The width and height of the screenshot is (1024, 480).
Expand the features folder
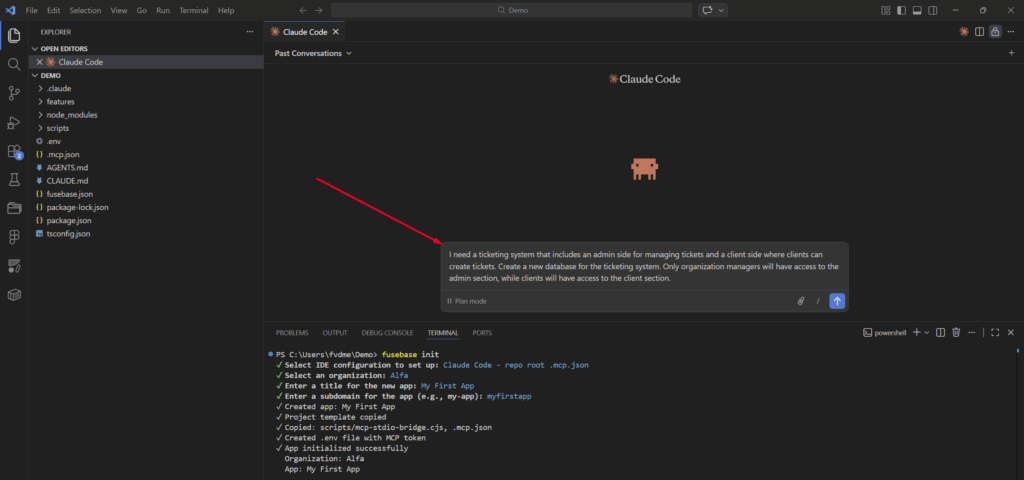(x=60, y=102)
